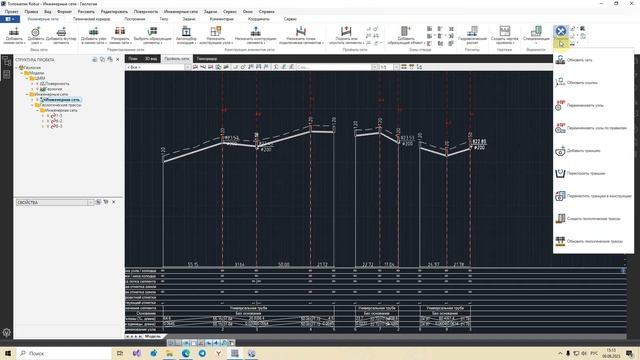The width and height of the screenshot is (640, 360).
Task: Click the top left sidebar structure icon
Action: tap(7, 62)
